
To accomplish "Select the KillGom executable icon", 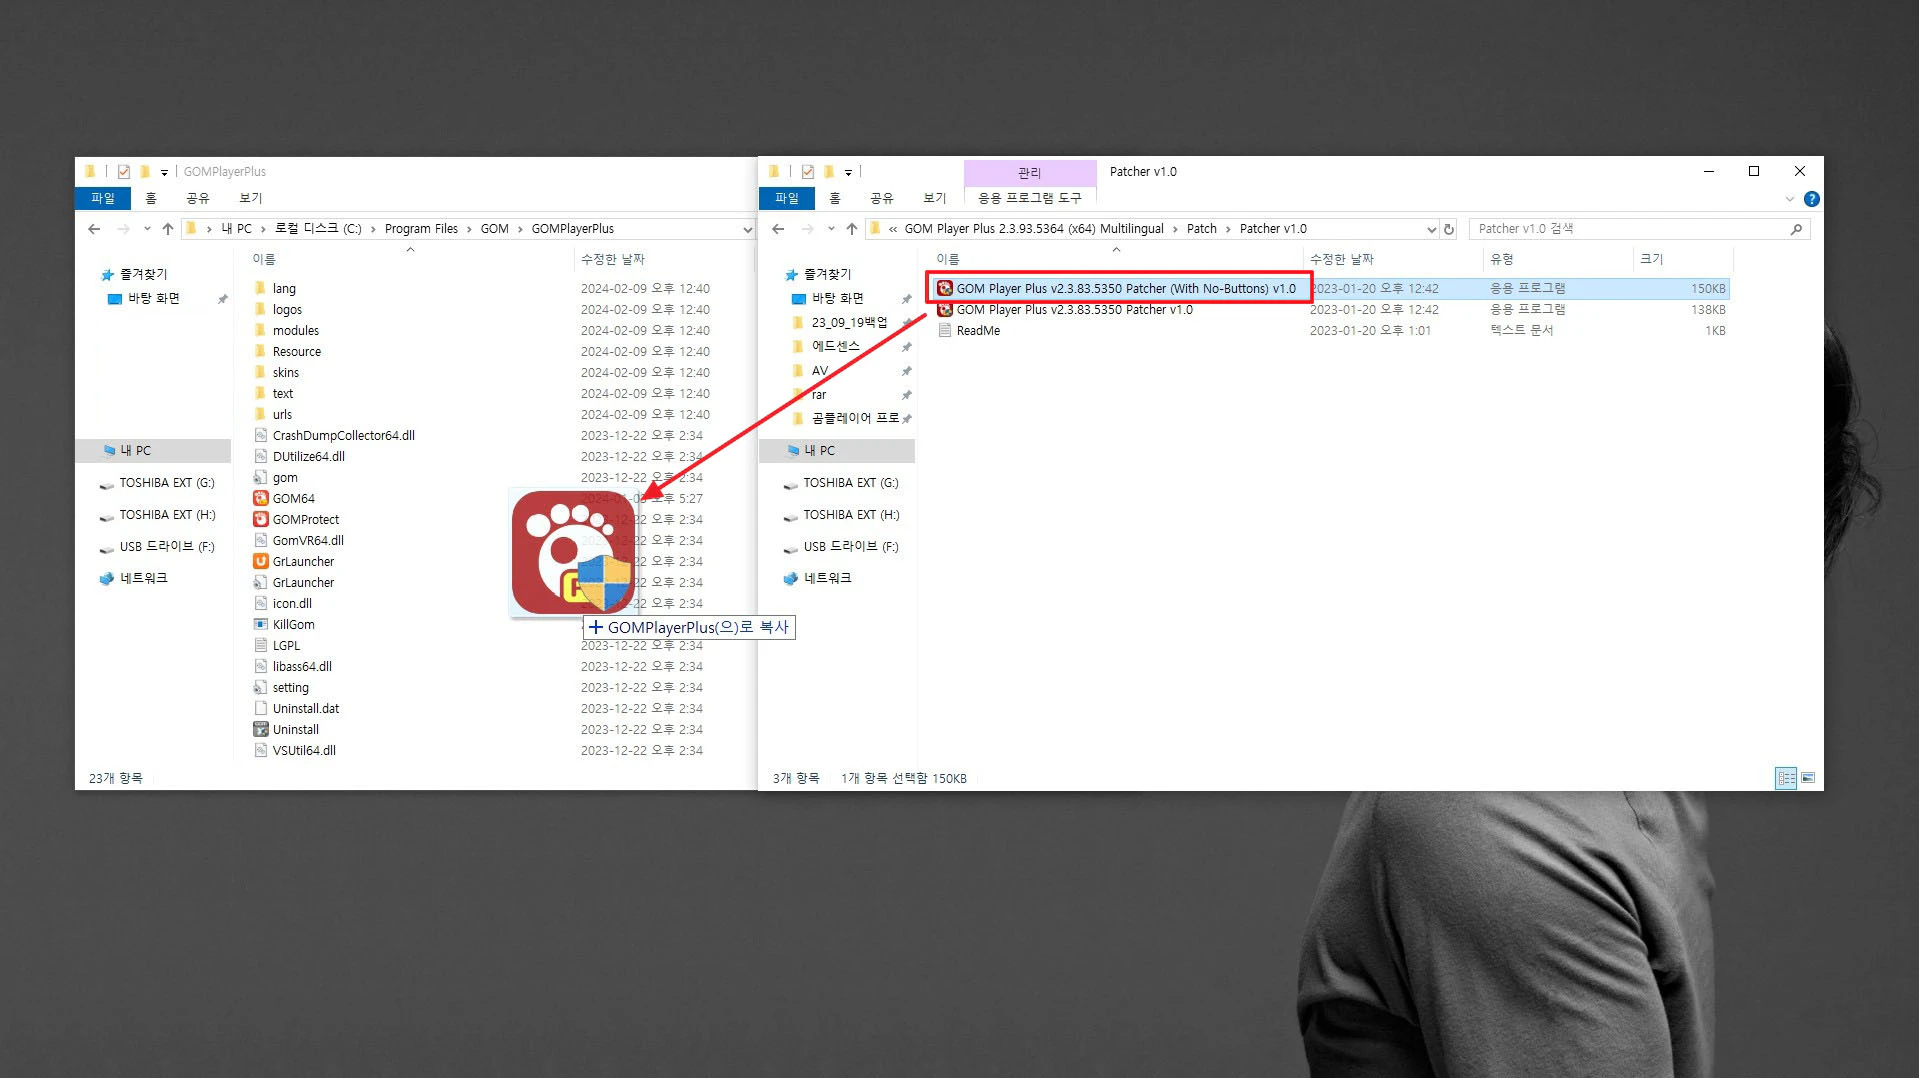I will click(261, 624).
